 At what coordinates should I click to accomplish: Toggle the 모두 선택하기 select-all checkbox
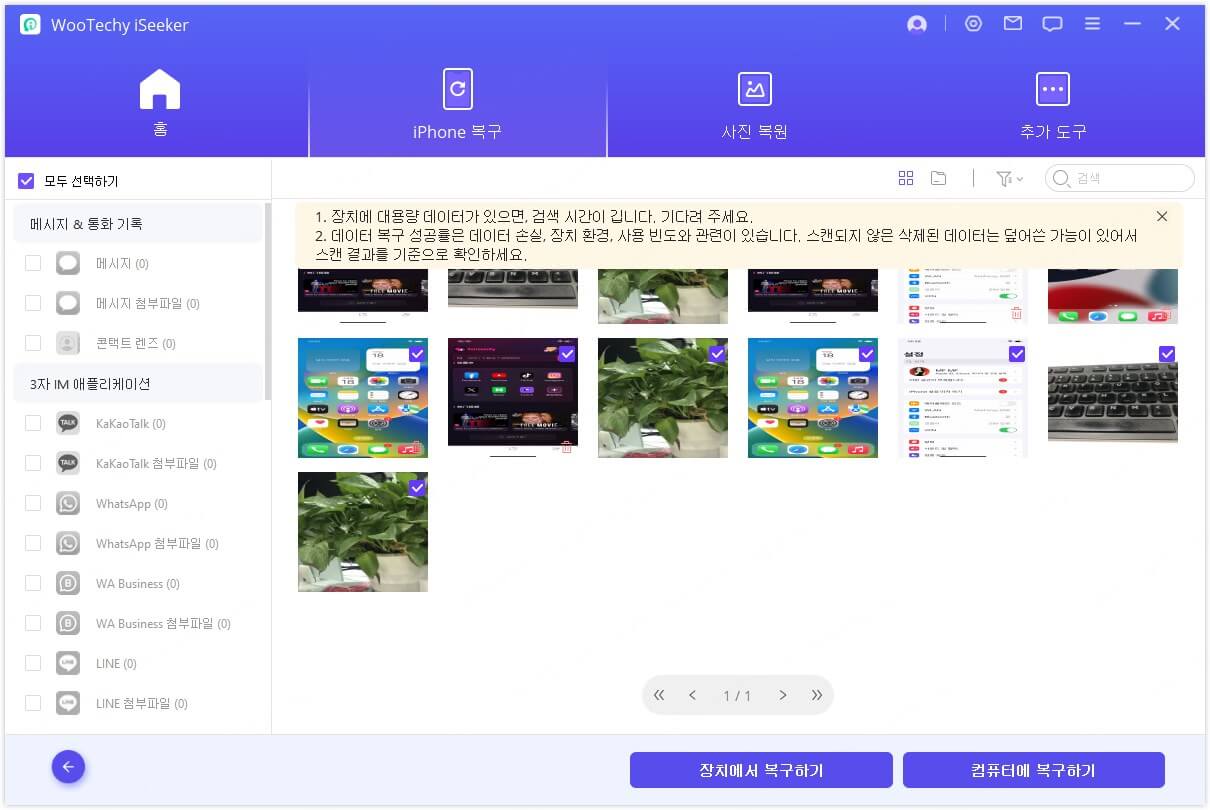pos(25,180)
